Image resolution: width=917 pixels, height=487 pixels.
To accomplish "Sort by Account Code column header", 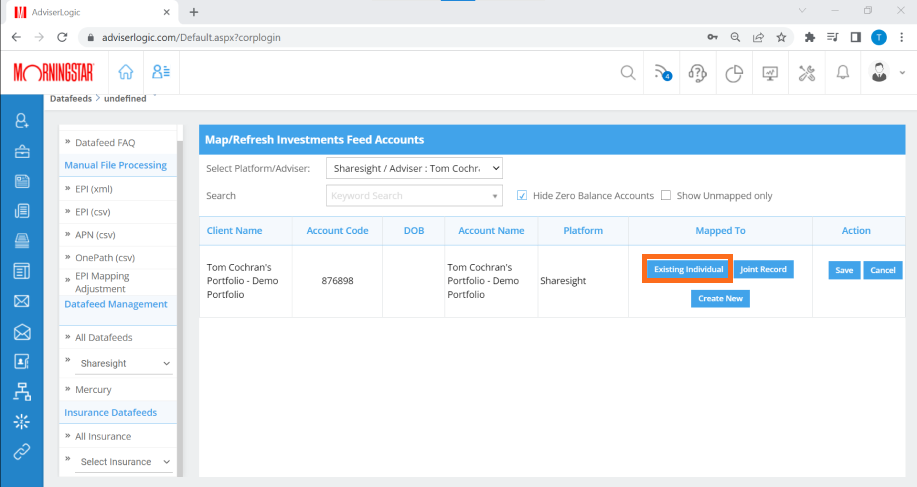I will point(337,230).
